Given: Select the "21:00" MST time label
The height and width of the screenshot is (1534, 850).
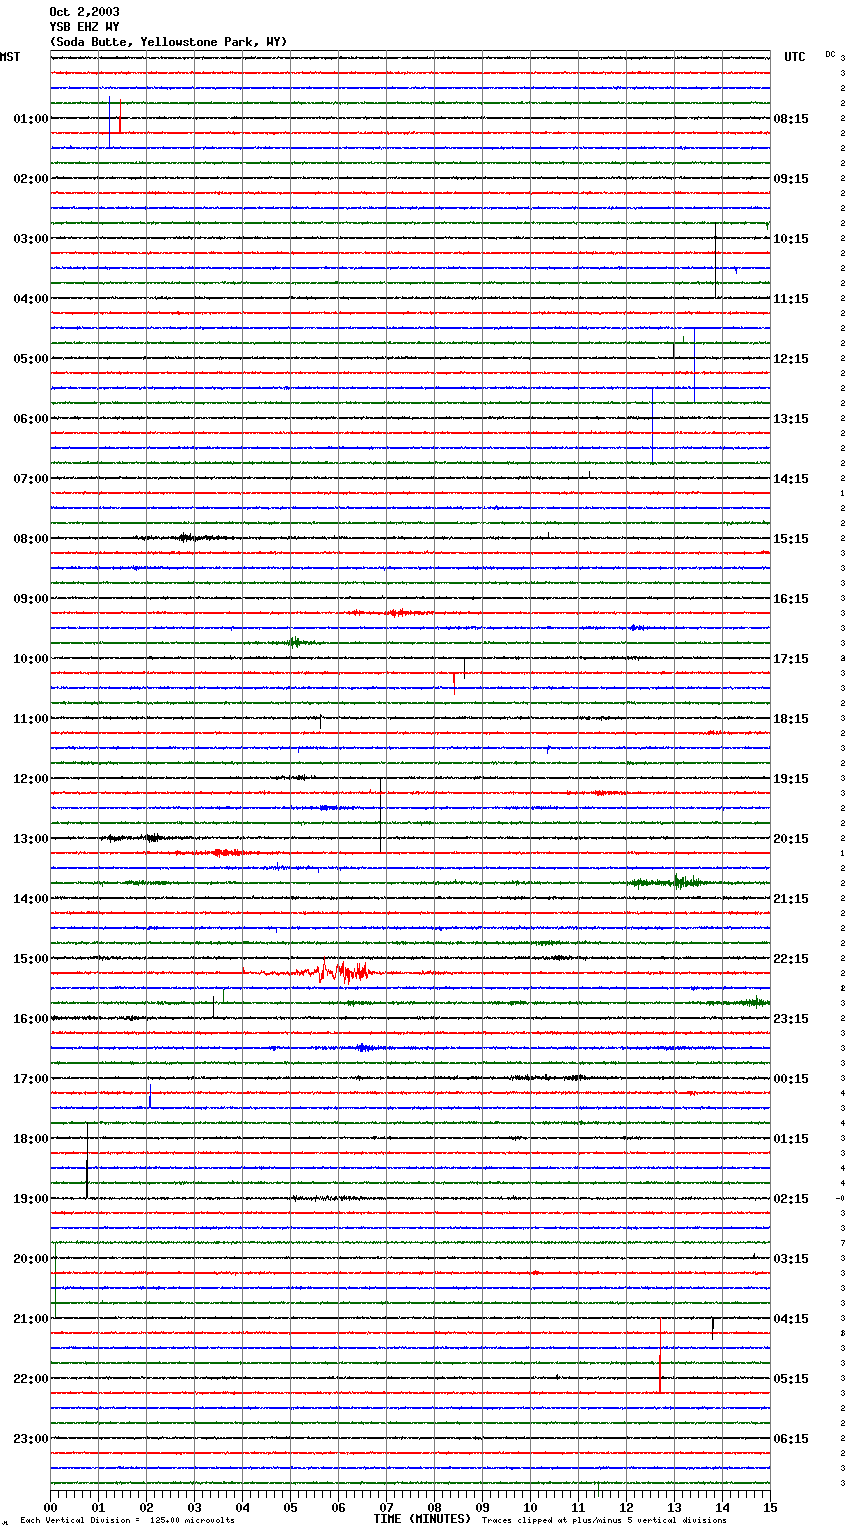Looking at the screenshot, I should pos(31,1319).
